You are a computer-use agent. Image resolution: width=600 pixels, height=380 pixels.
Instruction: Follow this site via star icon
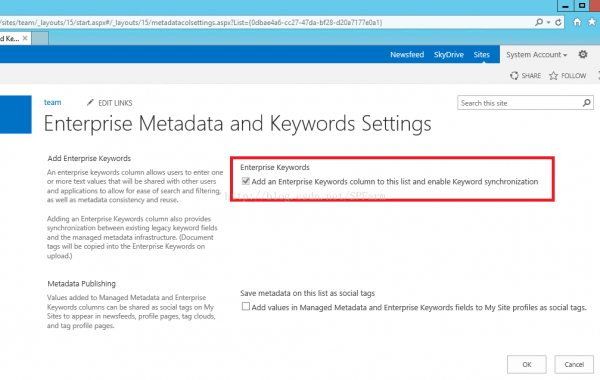coord(553,76)
